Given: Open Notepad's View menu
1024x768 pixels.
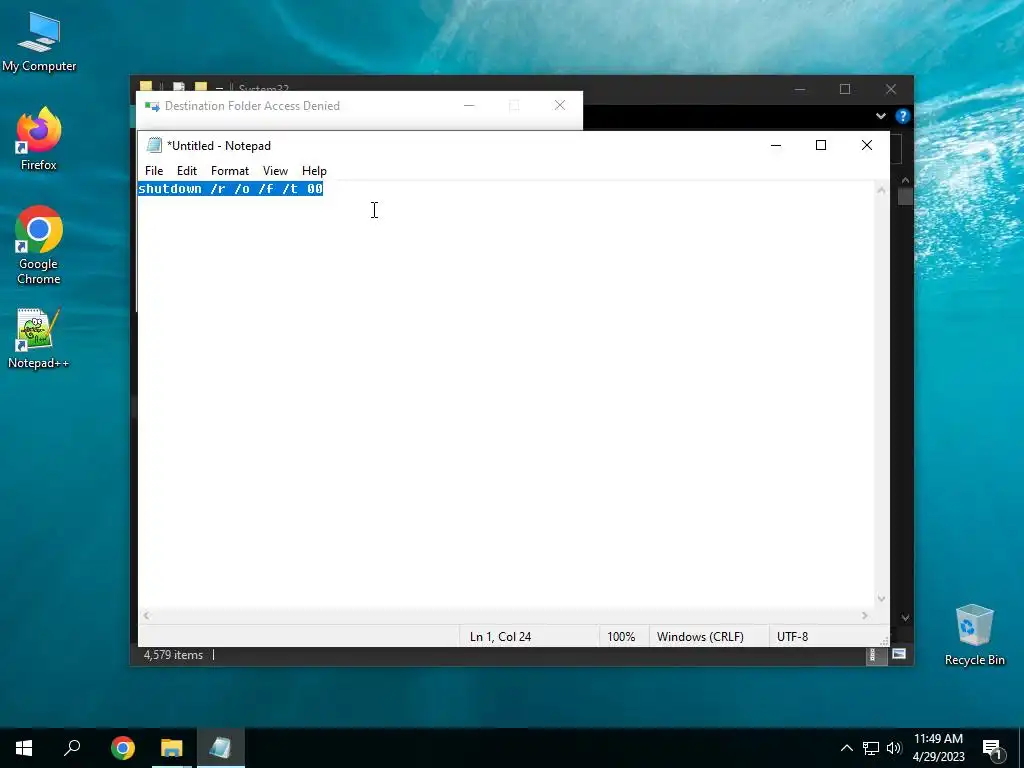Looking at the screenshot, I should (x=275, y=170).
